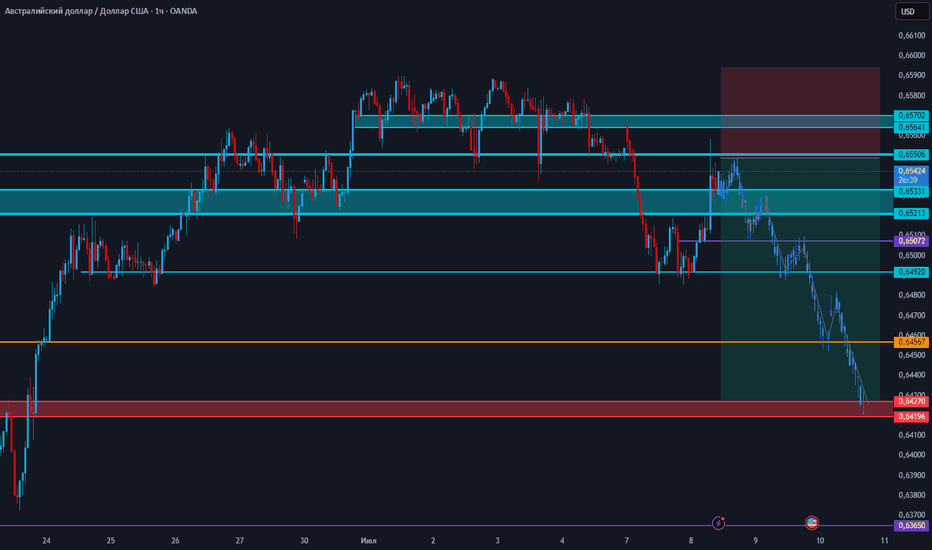The width and height of the screenshot is (932, 550).
Task: Click the 0,63900 price scale value
Action: tap(912, 475)
